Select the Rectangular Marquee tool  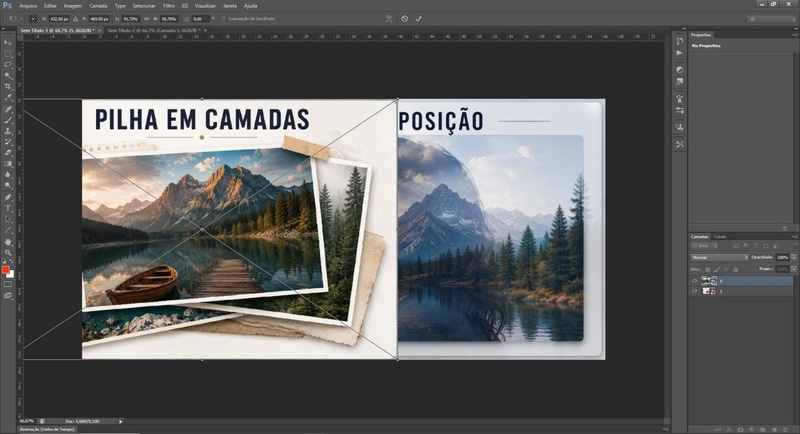pos(8,54)
